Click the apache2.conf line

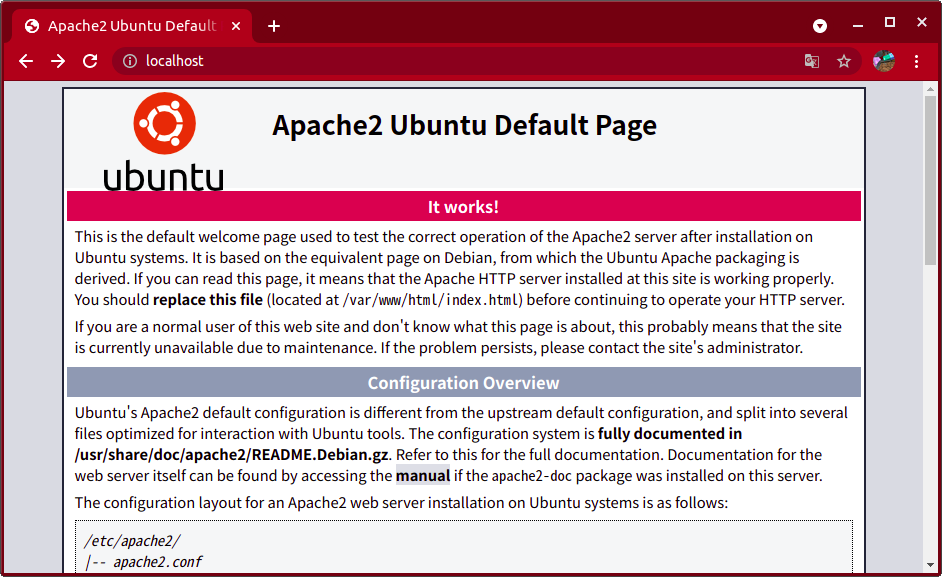(158, 562)
